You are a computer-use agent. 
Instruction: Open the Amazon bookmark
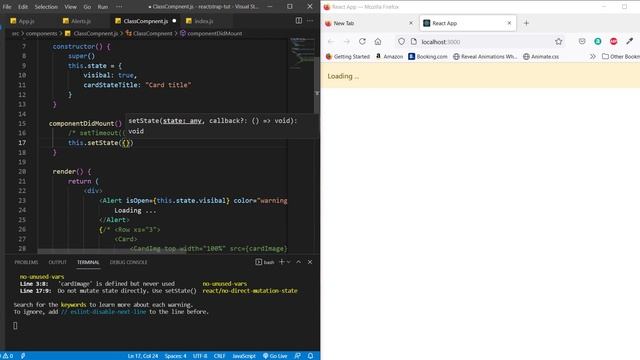point(389,57)
